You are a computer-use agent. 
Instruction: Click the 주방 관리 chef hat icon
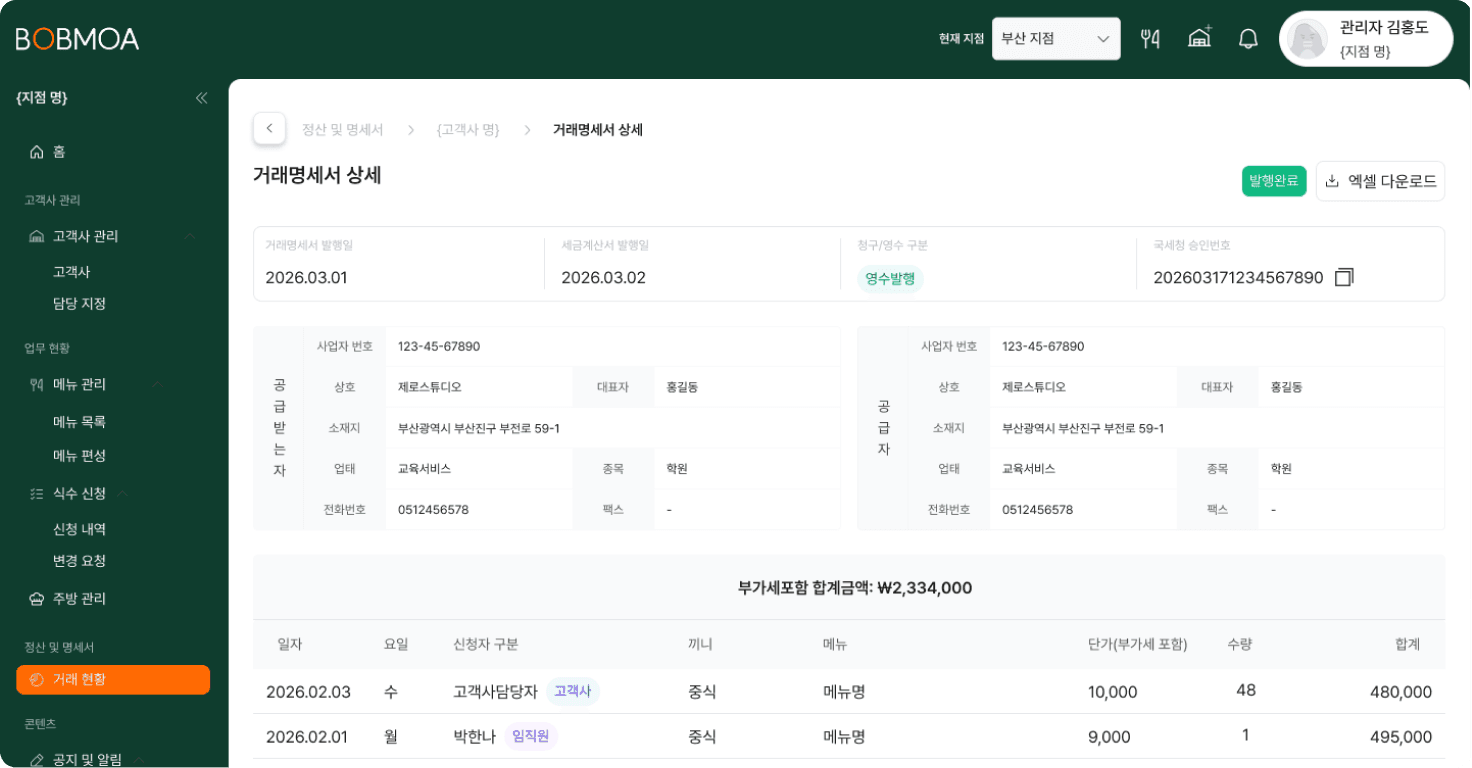[x=37, y=599]
